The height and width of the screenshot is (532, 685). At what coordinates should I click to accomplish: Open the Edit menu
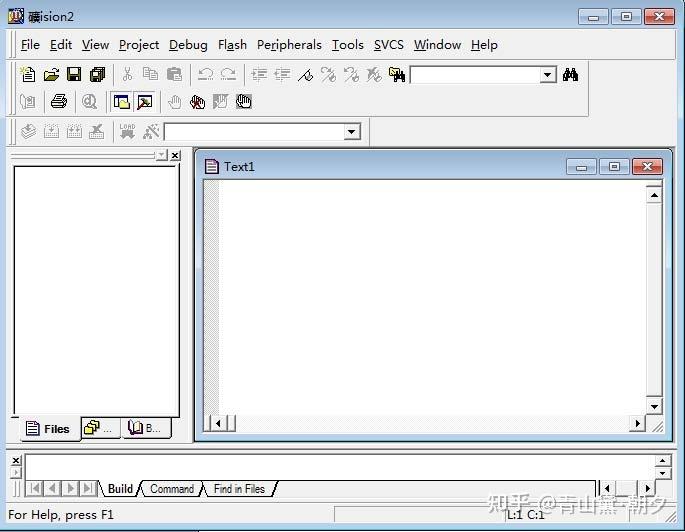tap(61, 45)
